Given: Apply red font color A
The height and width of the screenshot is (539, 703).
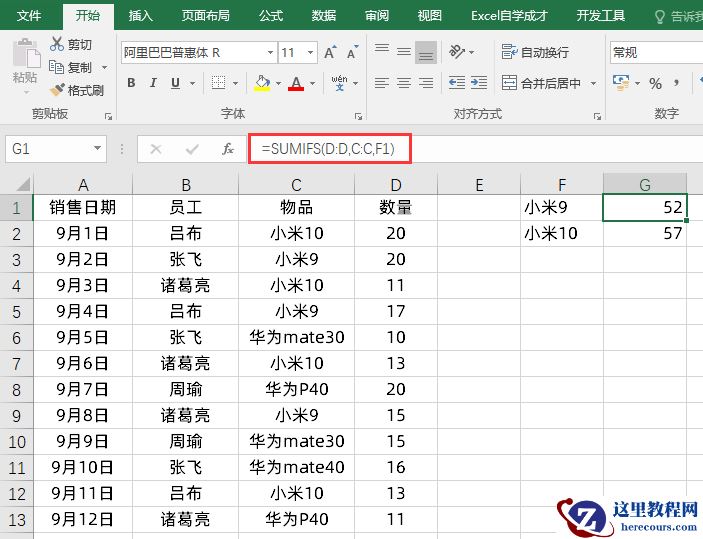Looking at the screenshot, I should tap(296, 83).
